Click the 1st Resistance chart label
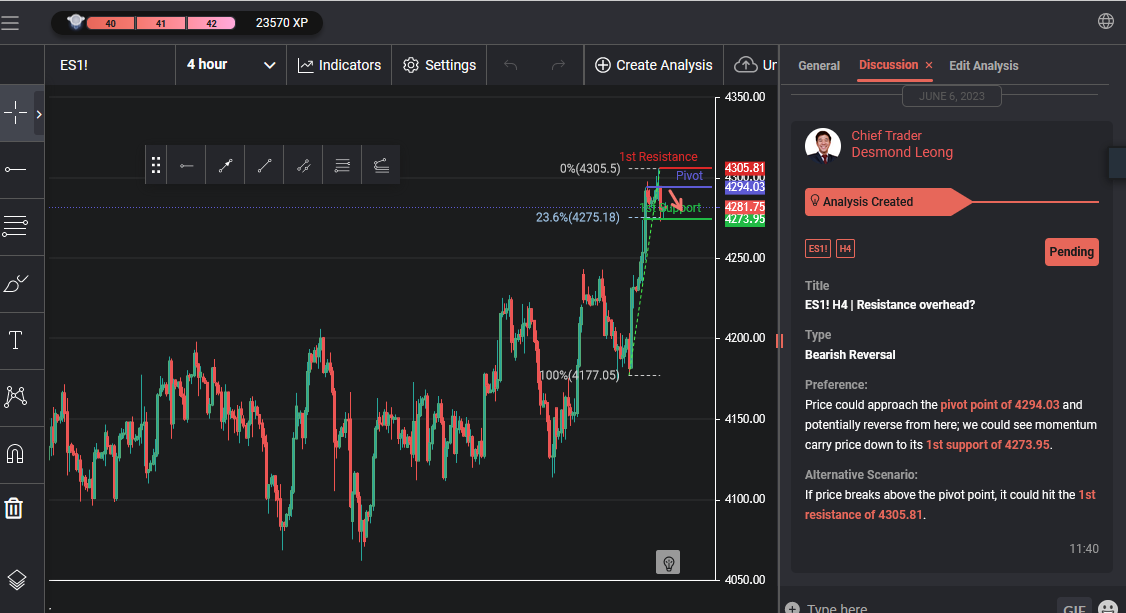The height and width of the screenshot is (613, 1126). (658, 156)
